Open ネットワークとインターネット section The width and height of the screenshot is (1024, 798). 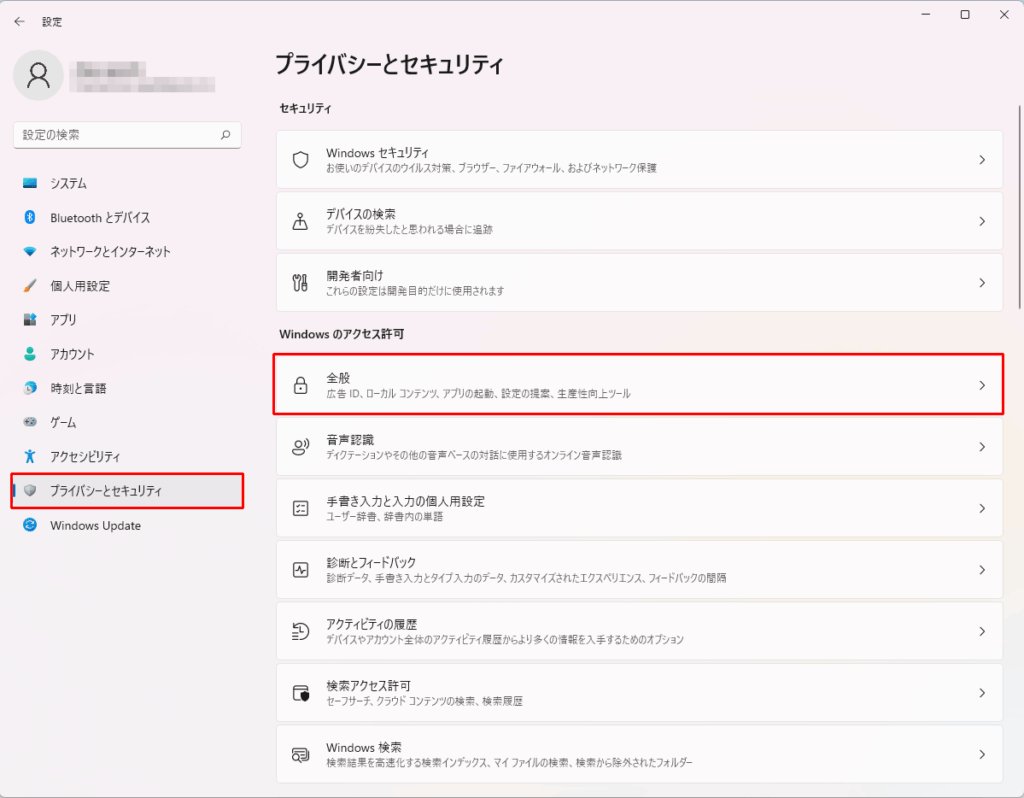click(x=127, y=251)
